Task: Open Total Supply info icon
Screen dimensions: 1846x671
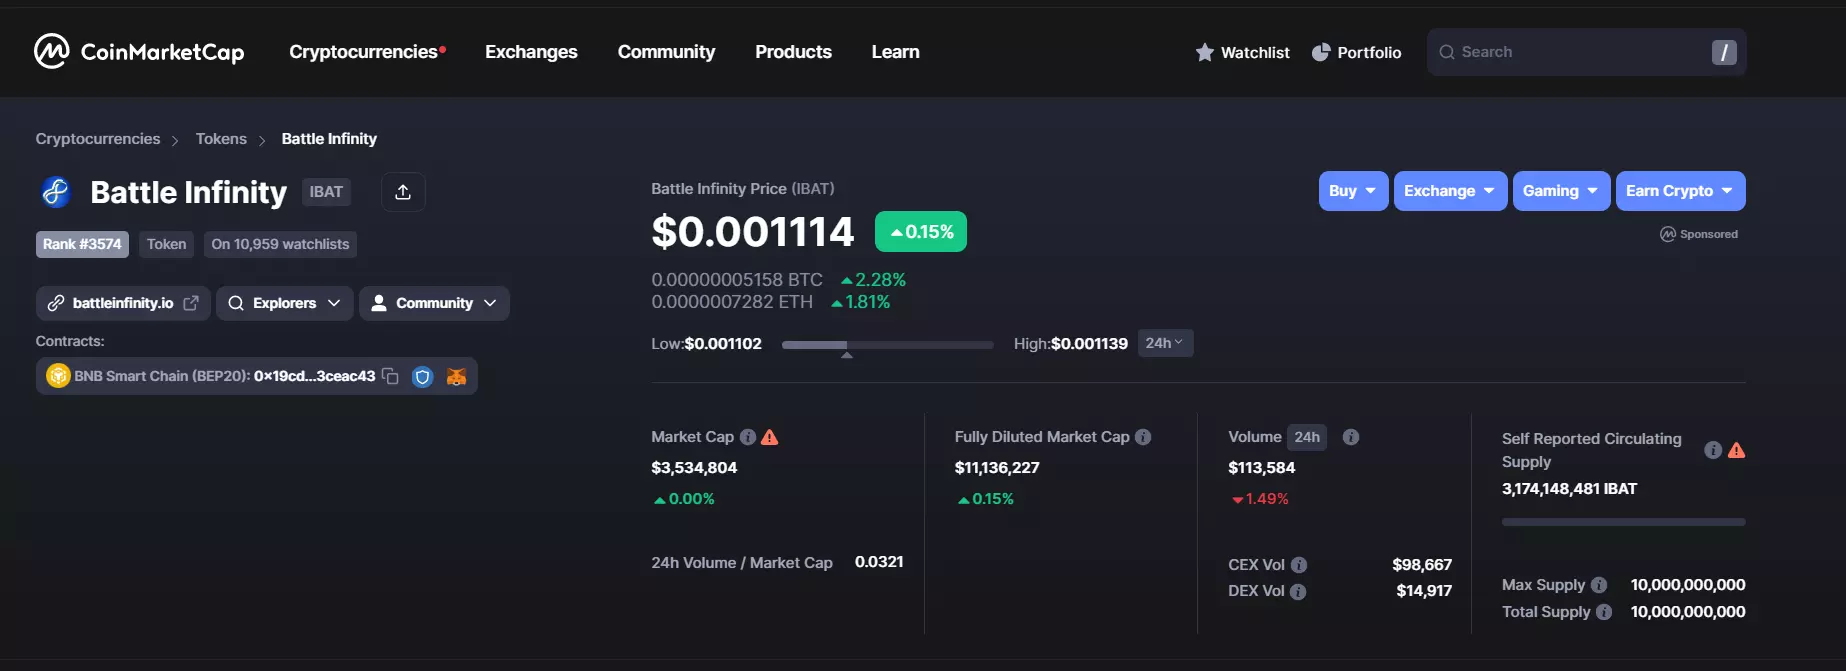Action: click(x=1604, y=612)
